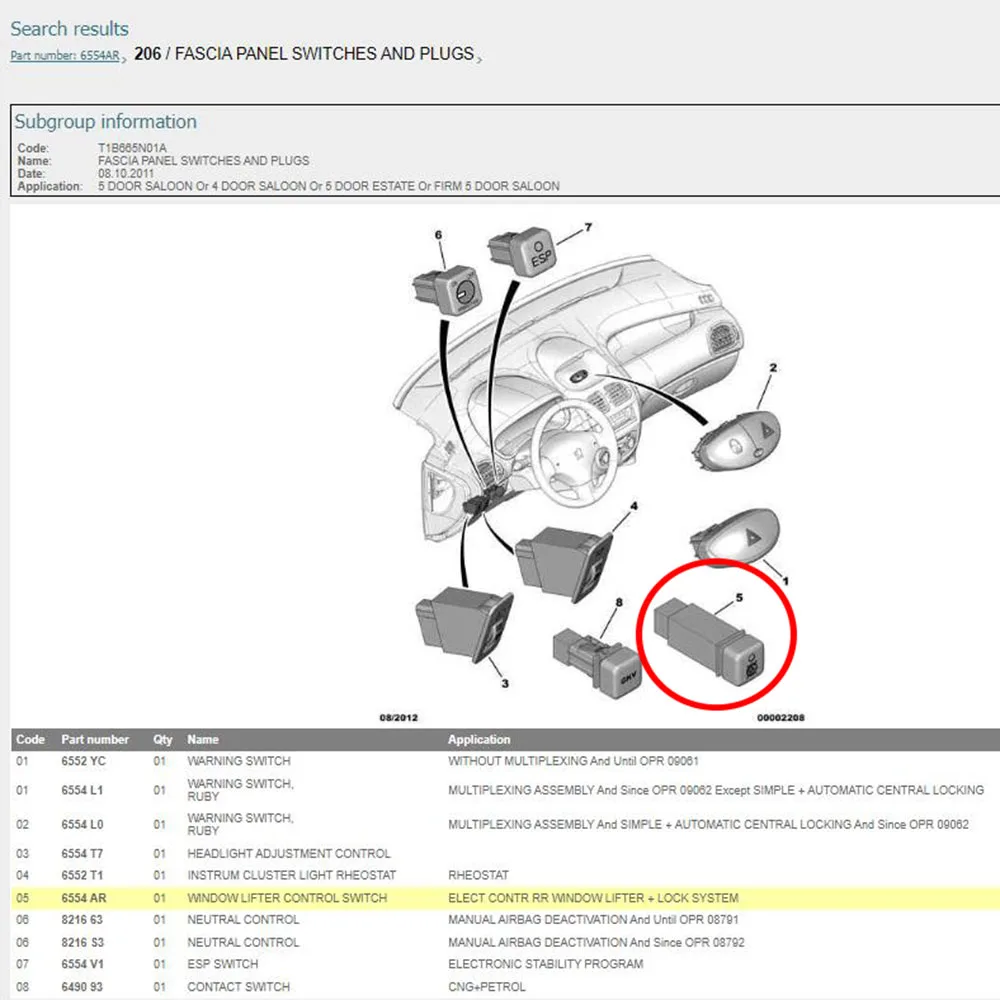The width and height of the screenshot is (1000, 1000).
Task: Select the airbag key switch illustration numbered 6
Action: click(x=448, y=291)
